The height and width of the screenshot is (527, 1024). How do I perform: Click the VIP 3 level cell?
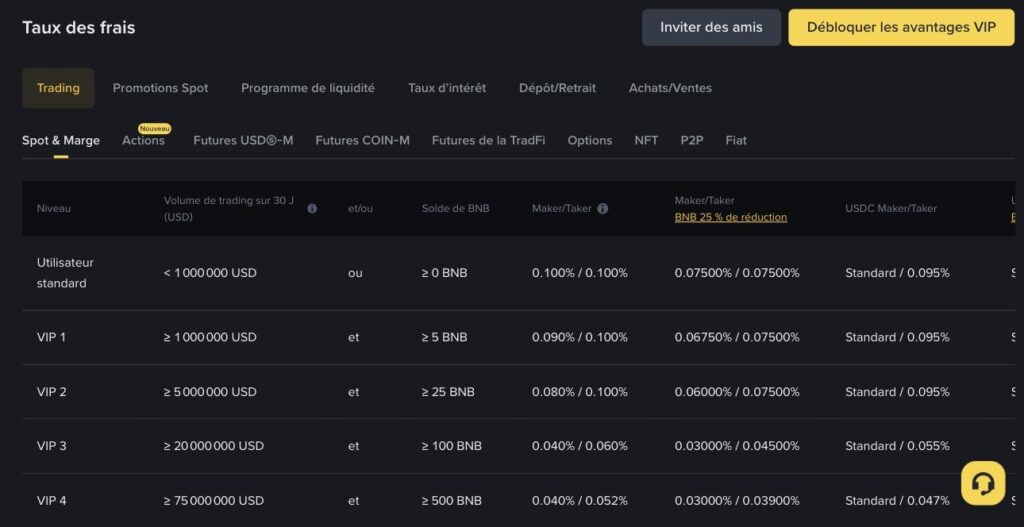coord(52,446)
